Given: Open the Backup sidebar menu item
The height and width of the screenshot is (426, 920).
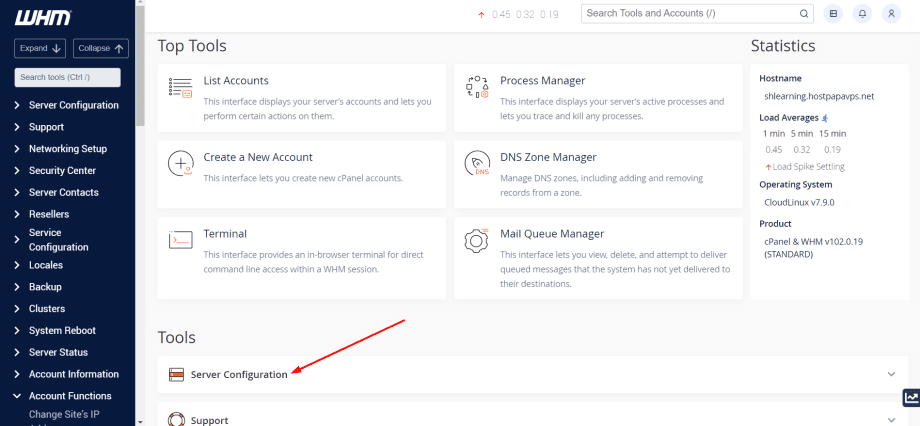Looking at the screenshot, I should click(45, 287).
